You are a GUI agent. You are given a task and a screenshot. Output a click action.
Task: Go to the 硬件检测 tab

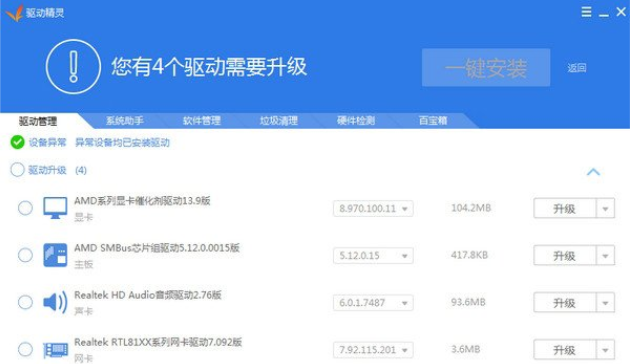pos(356,121)
